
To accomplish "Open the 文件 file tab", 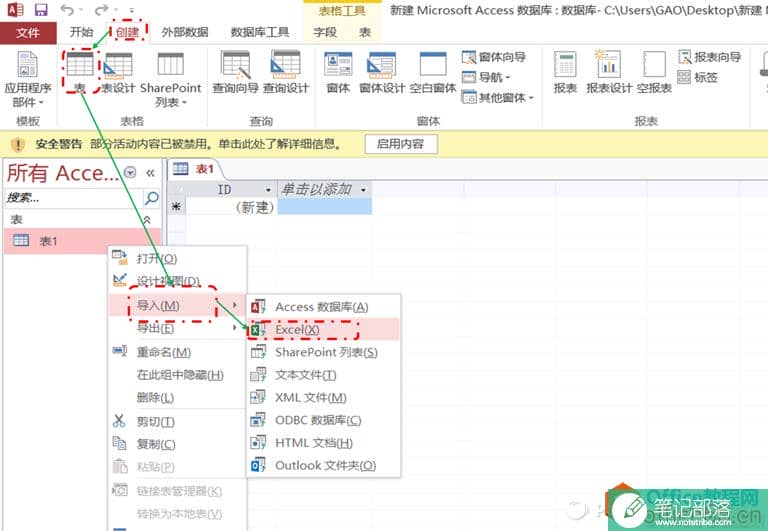I will coord(27,32).
